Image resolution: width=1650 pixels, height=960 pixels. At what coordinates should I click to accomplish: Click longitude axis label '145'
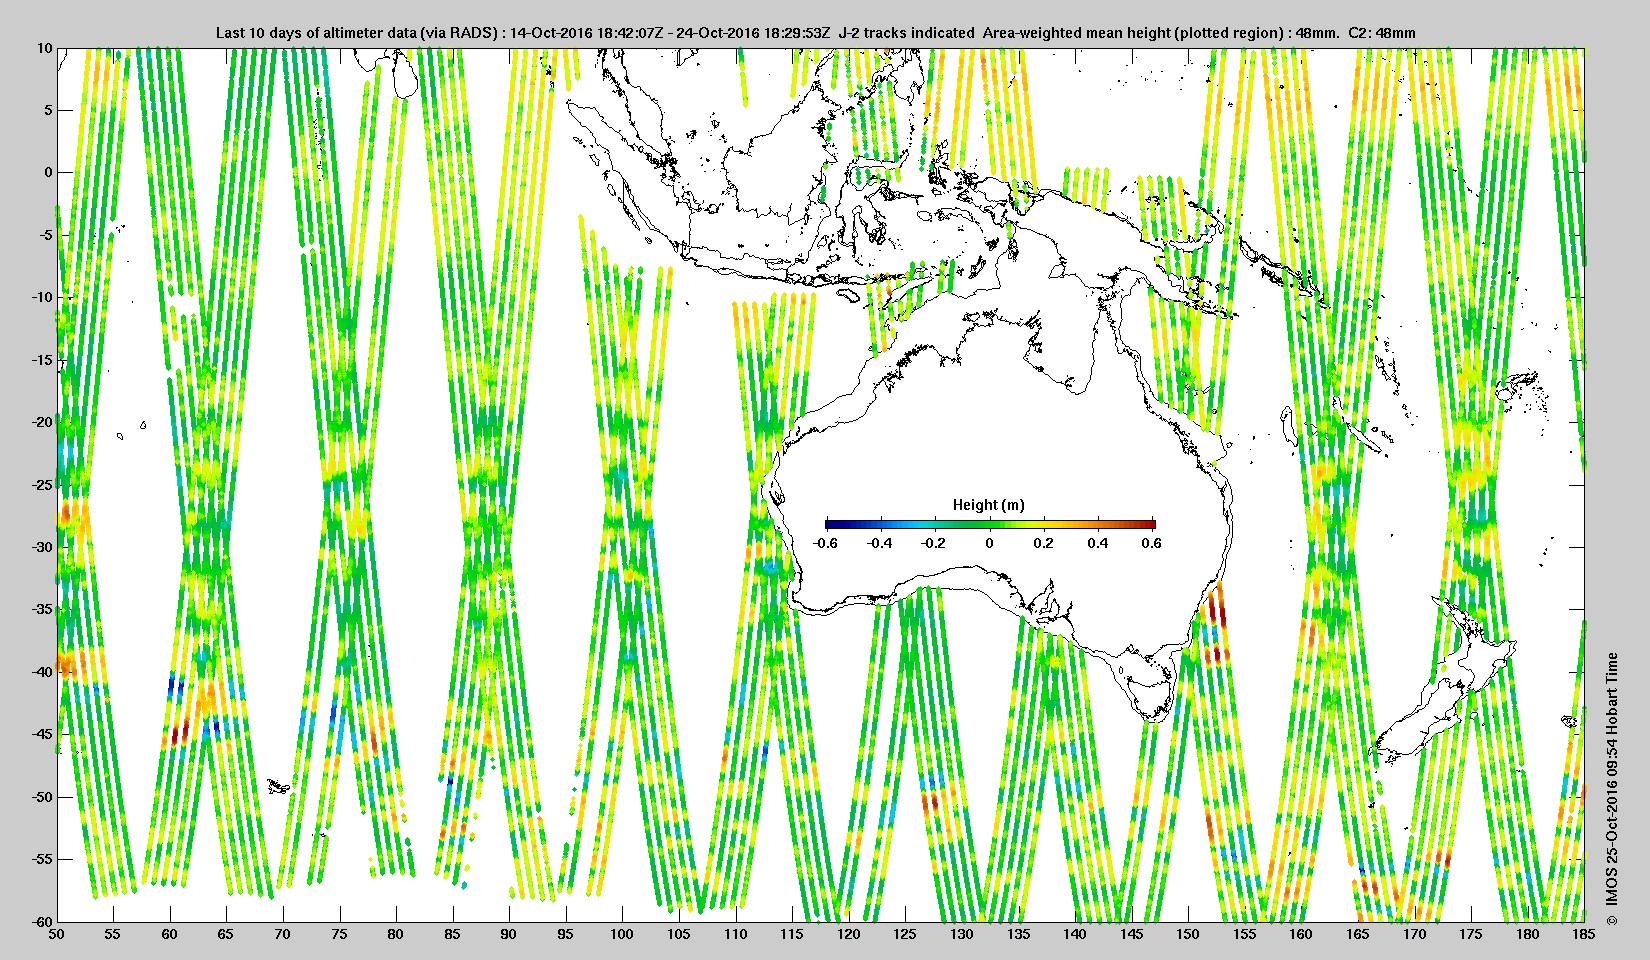click(x=1131, y=934)
